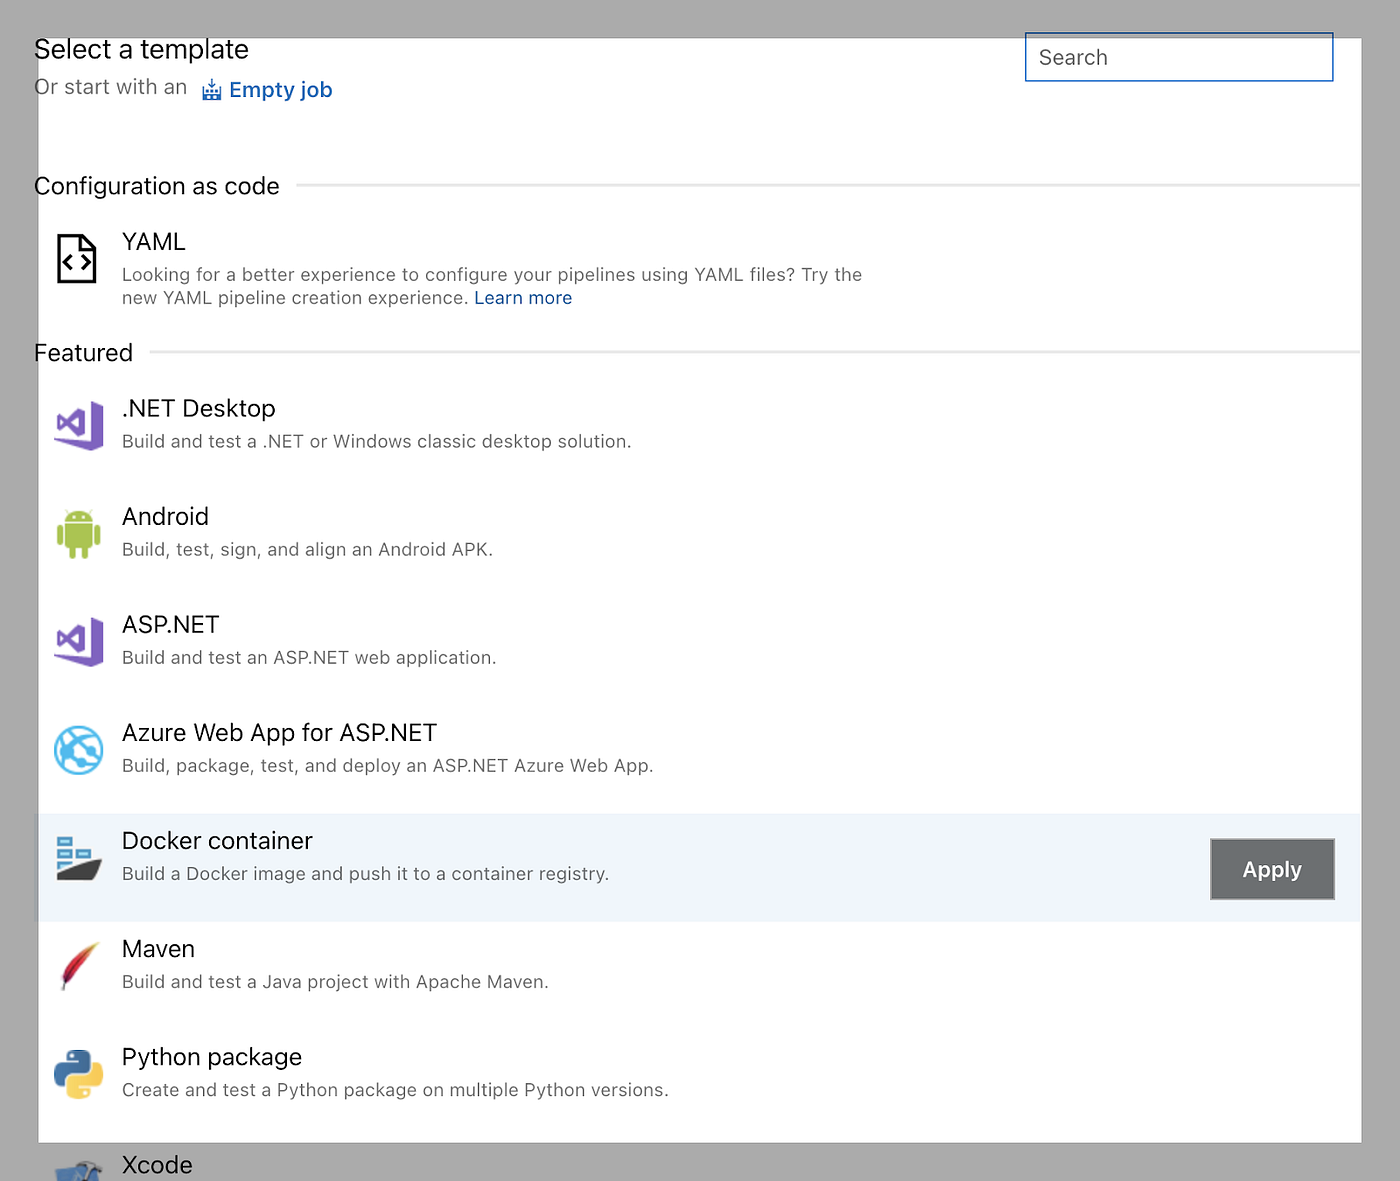Focus the template Search box
Screen dimensions: 1400x1181
(x=1179, y=57)
